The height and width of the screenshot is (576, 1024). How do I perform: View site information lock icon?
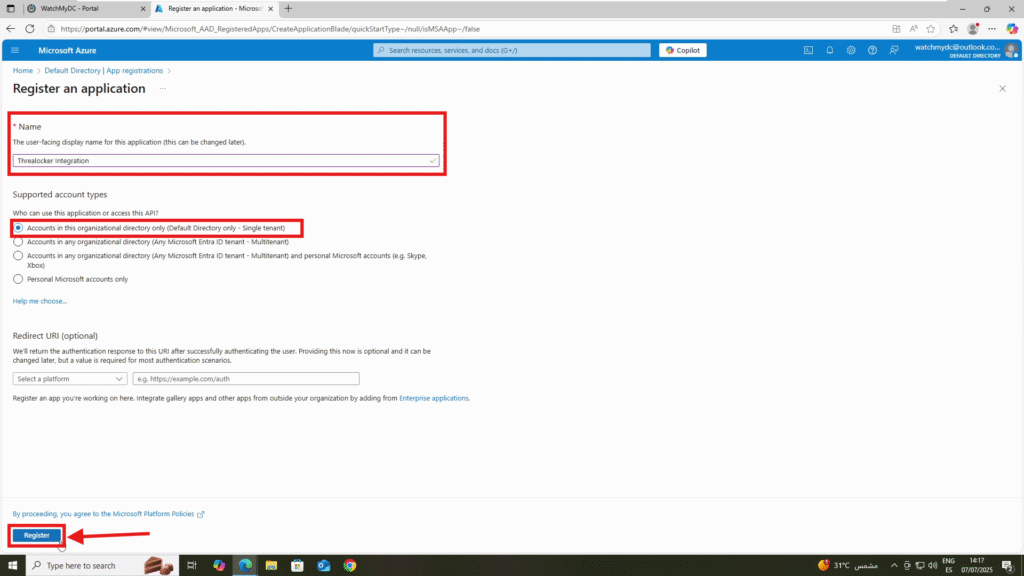pos(51,29)
